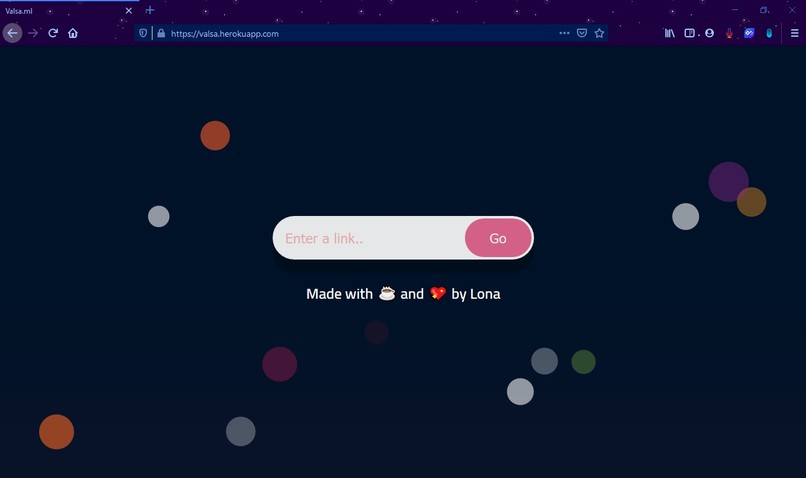The image size is (806, 478).
Task: Select the Valsa.ml browser tab
Action: pyautogui.click(x=69, y=11)
